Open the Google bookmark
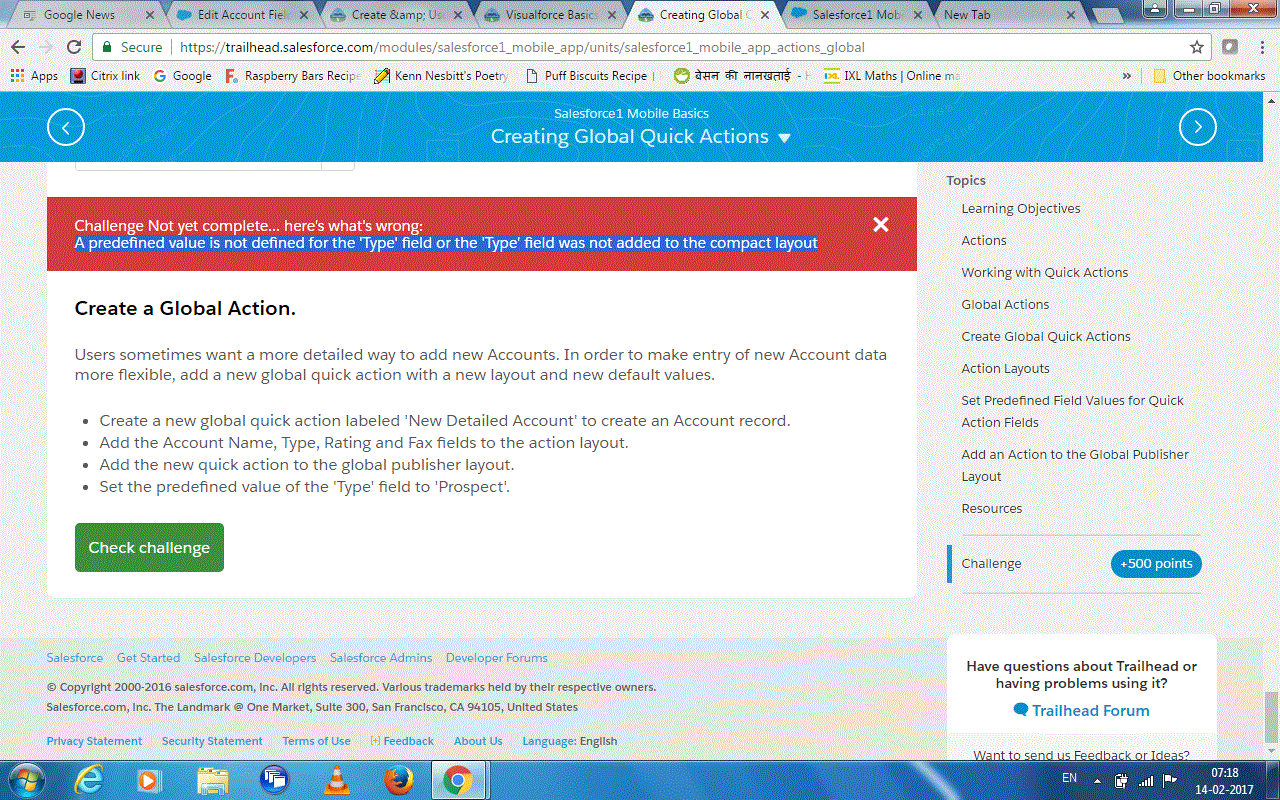Viewport: 1280px width, 800px height. 182,76
